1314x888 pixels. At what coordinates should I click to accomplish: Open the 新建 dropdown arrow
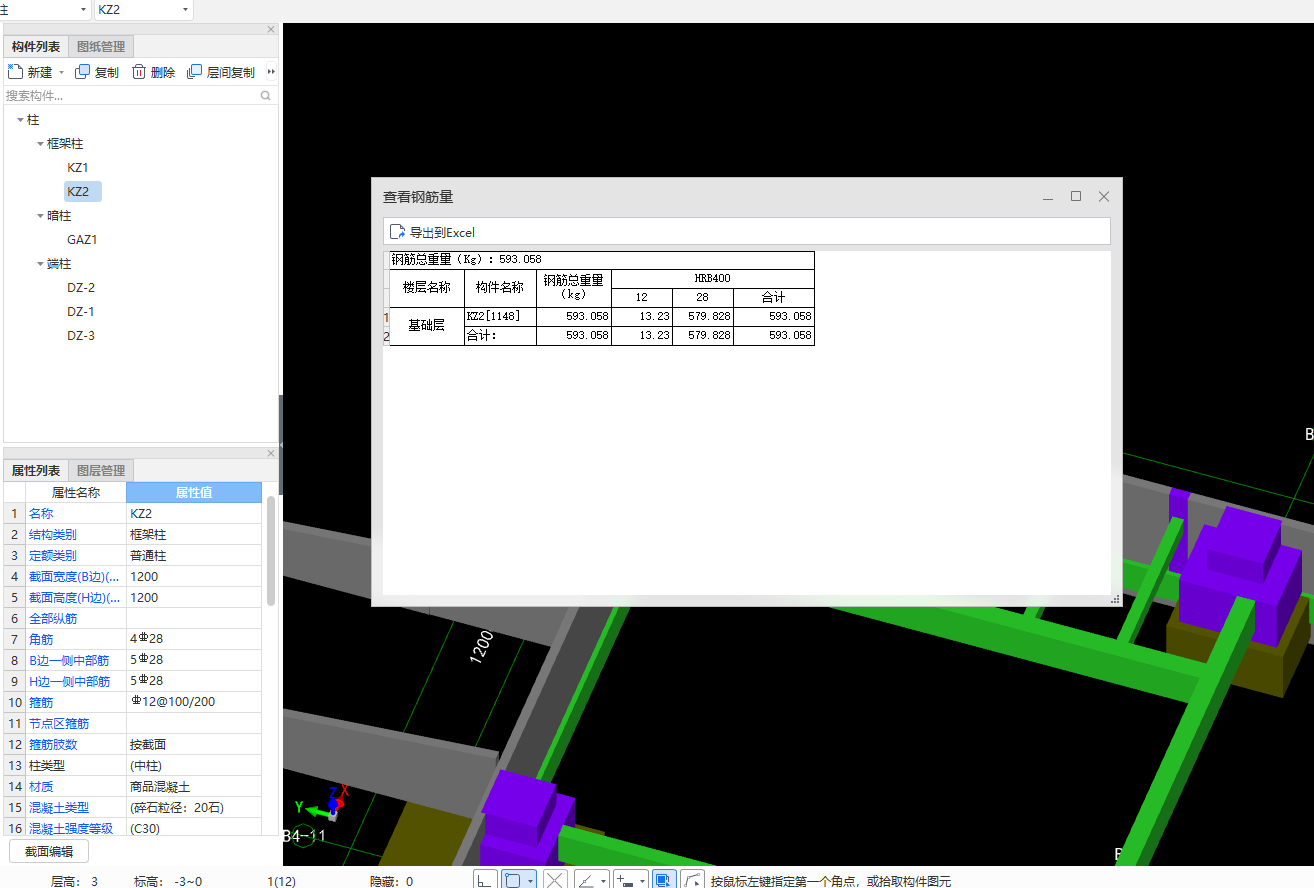pyautogui.click(x=61, y=72)
